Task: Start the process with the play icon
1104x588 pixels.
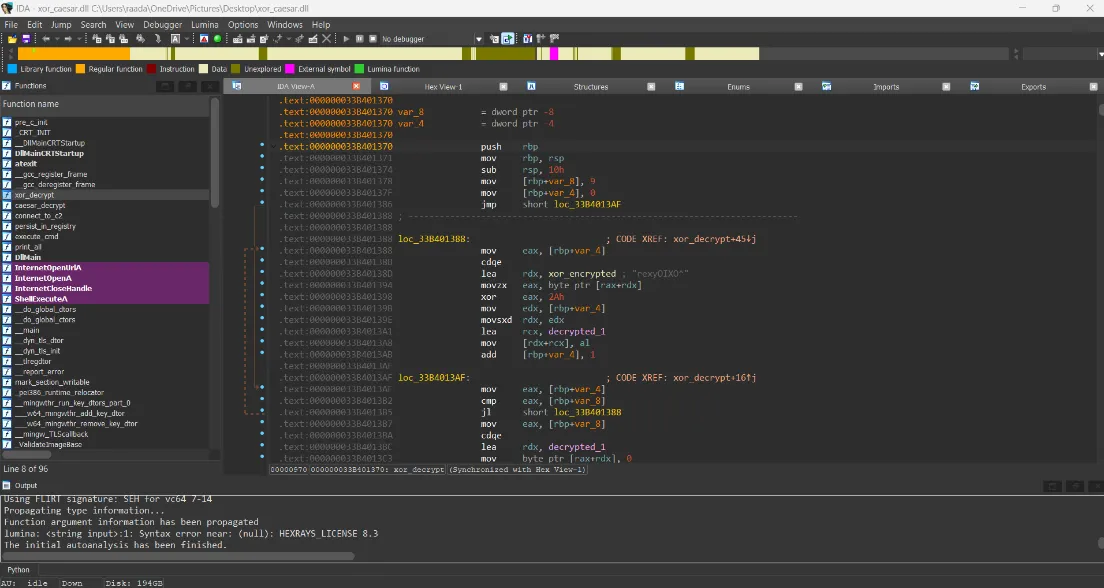Action: 346,39
